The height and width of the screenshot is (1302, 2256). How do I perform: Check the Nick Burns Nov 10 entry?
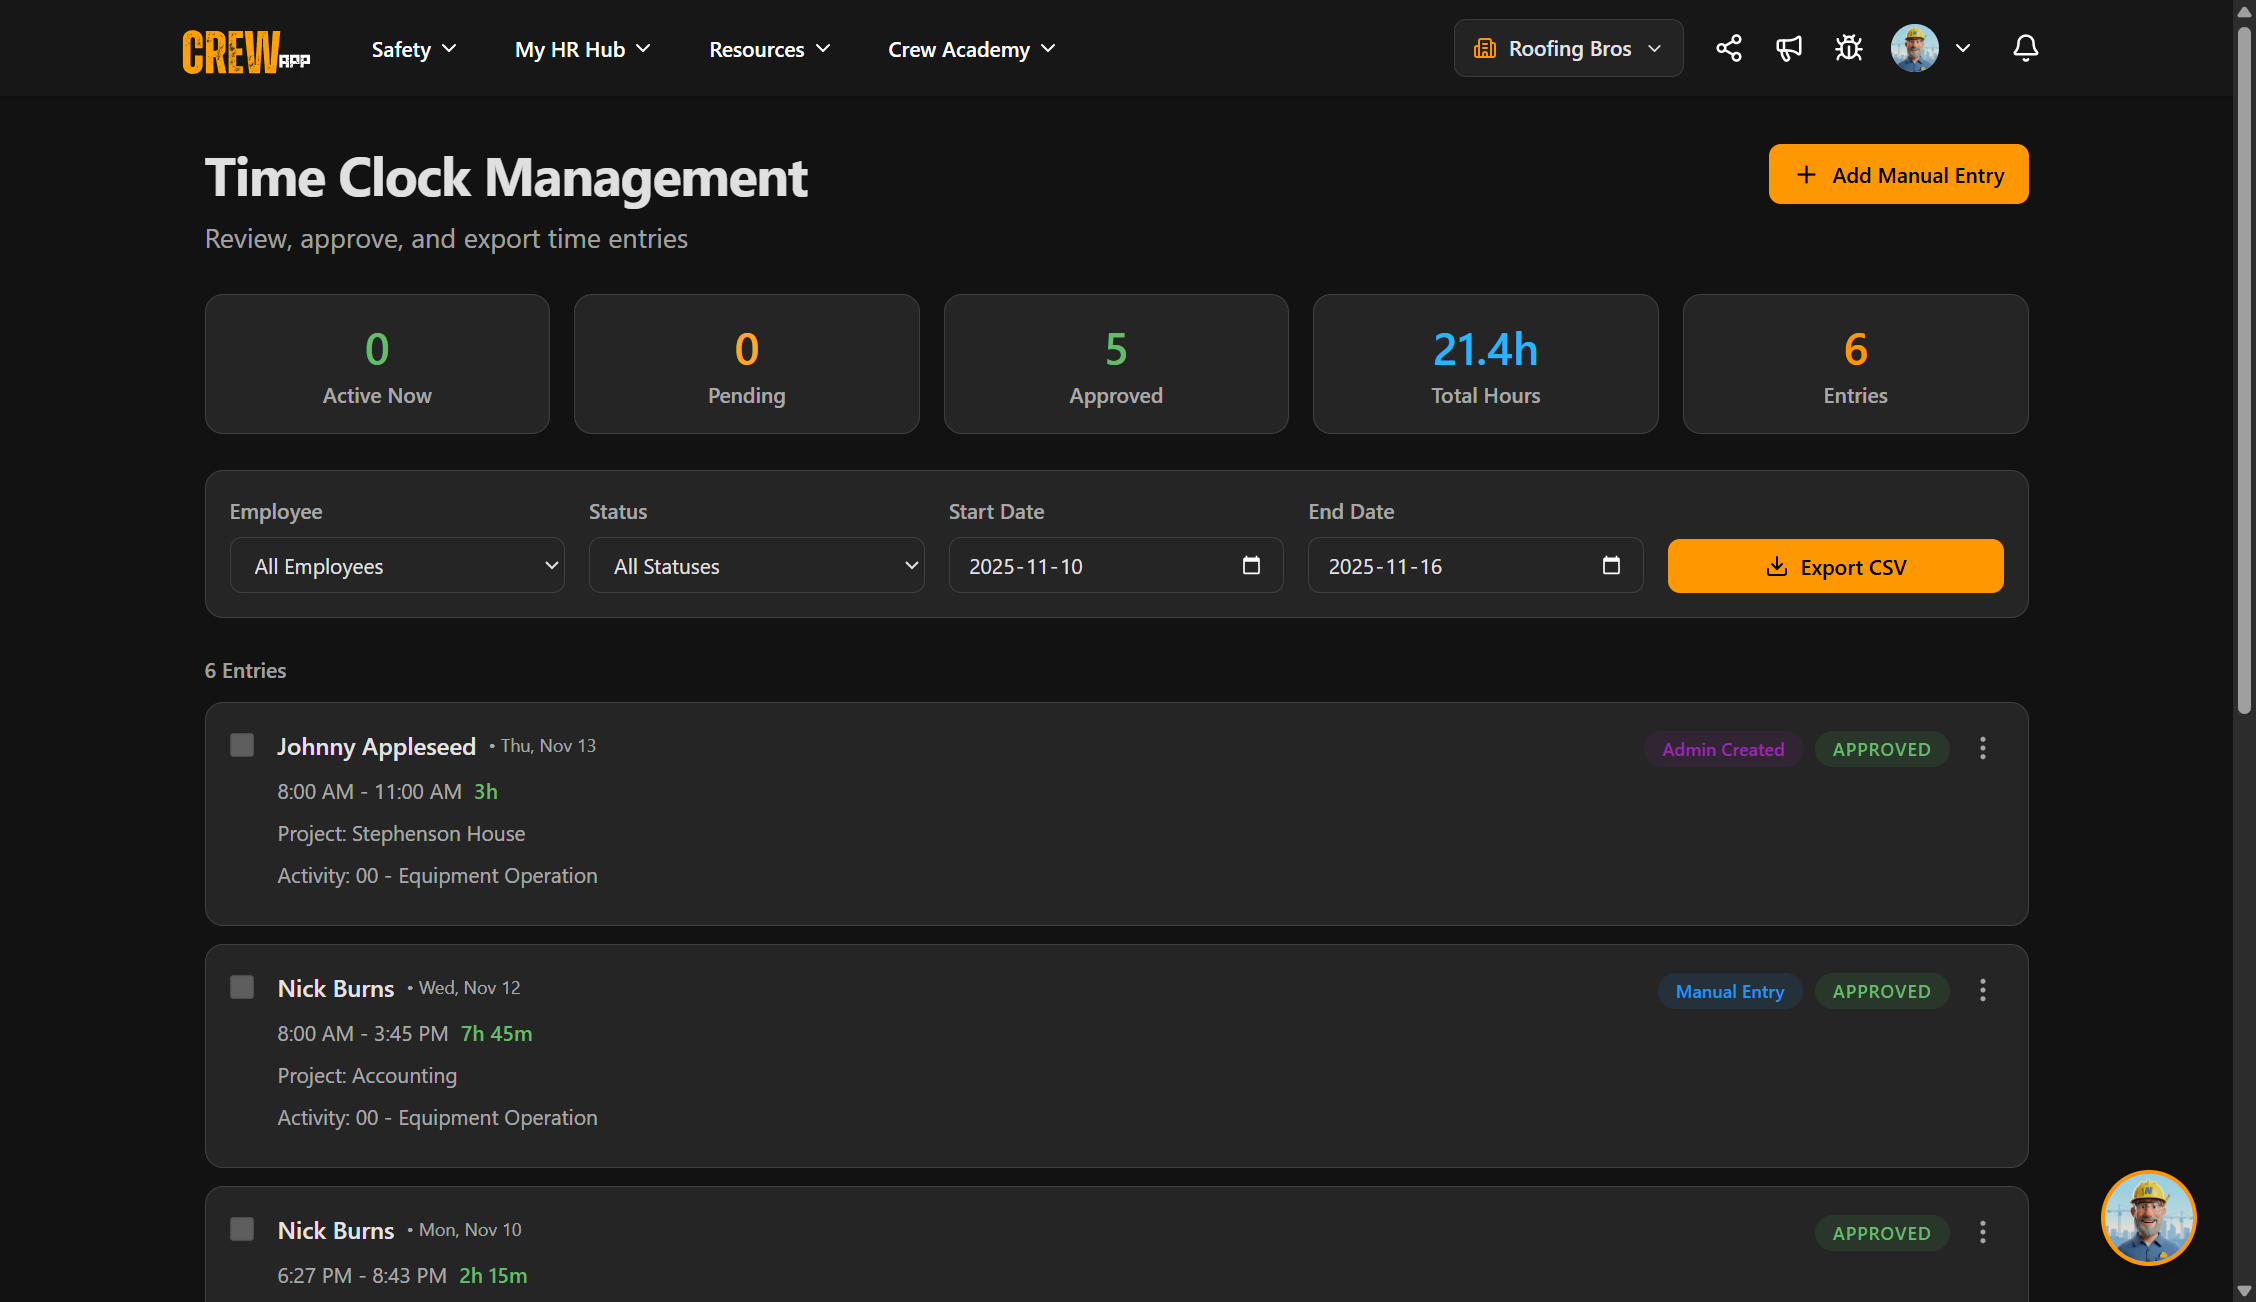(241, 1228)
